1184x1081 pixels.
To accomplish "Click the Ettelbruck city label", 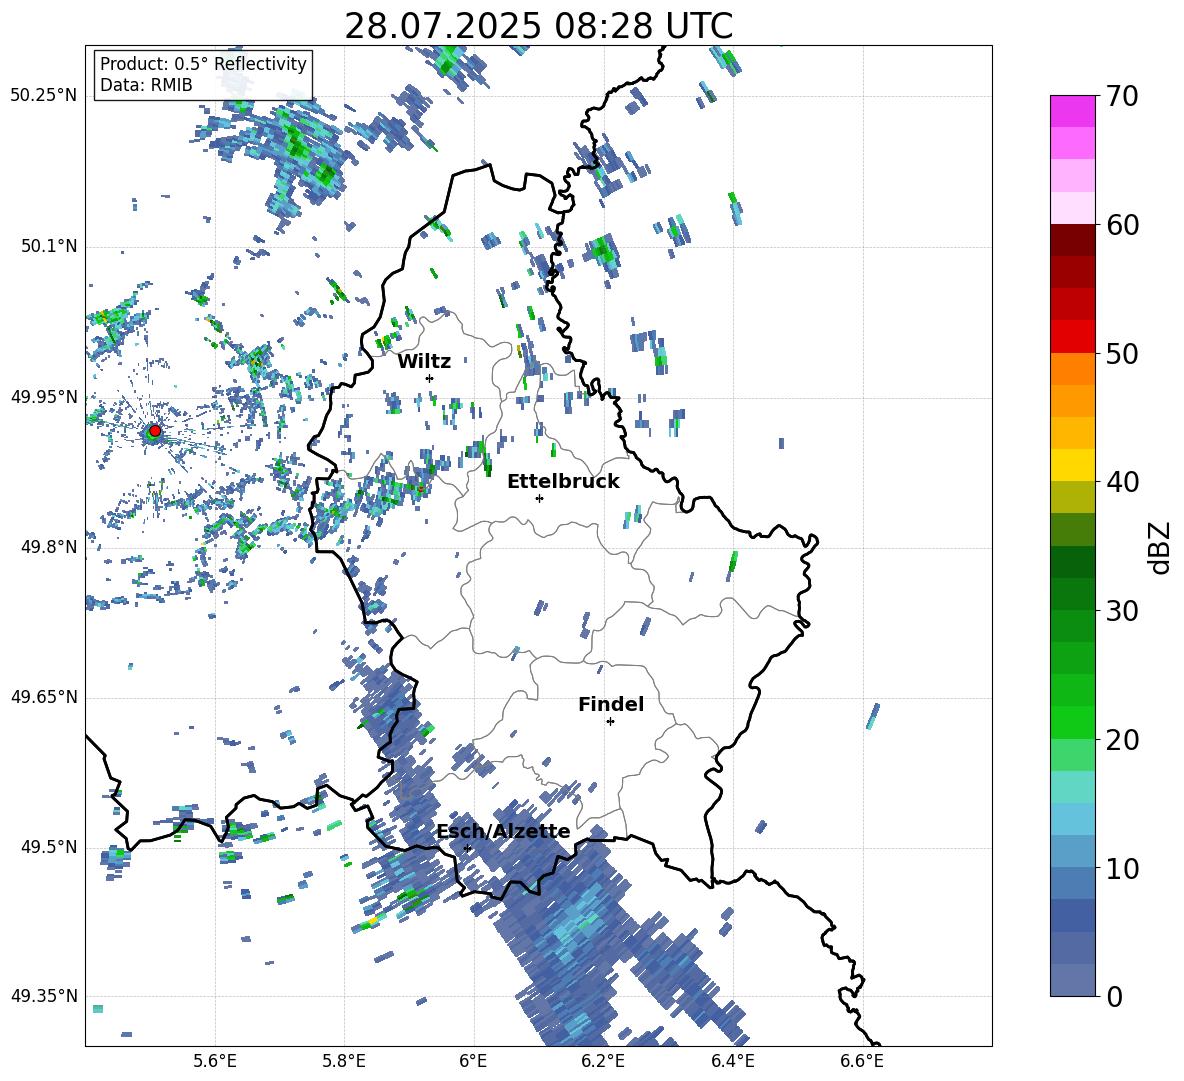I will [x=563, y=482].
